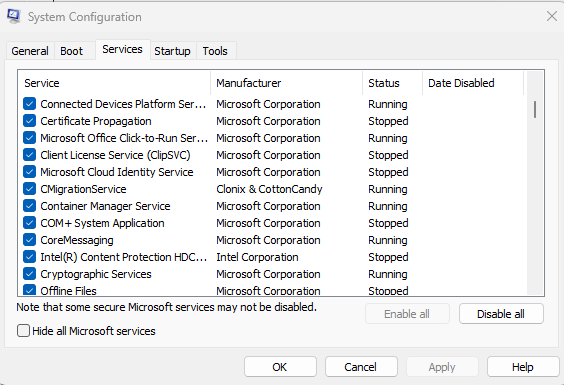The height and width of the screenshot is (385, 564).
Task: Click Stopped status of Certificate Propagation row
Action: tap(388, 121)
